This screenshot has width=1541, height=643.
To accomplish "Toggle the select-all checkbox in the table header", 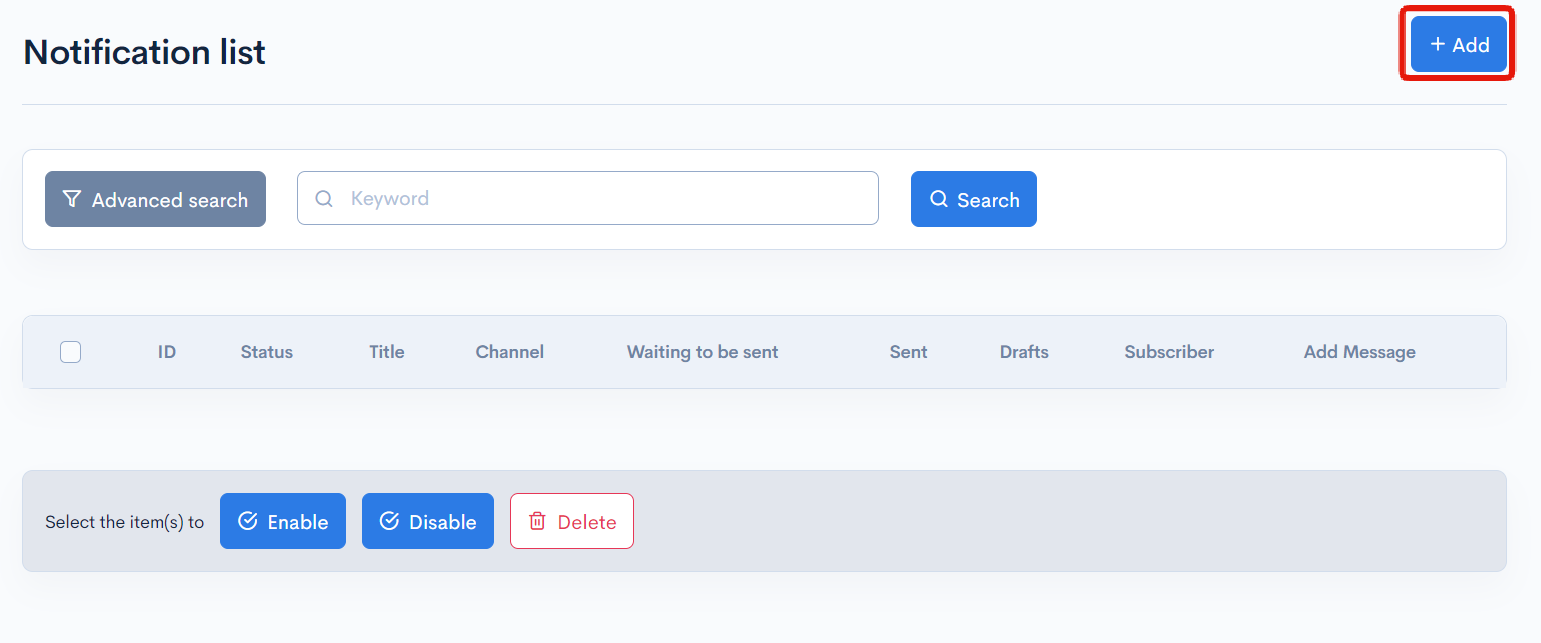I will coord(70,352).
